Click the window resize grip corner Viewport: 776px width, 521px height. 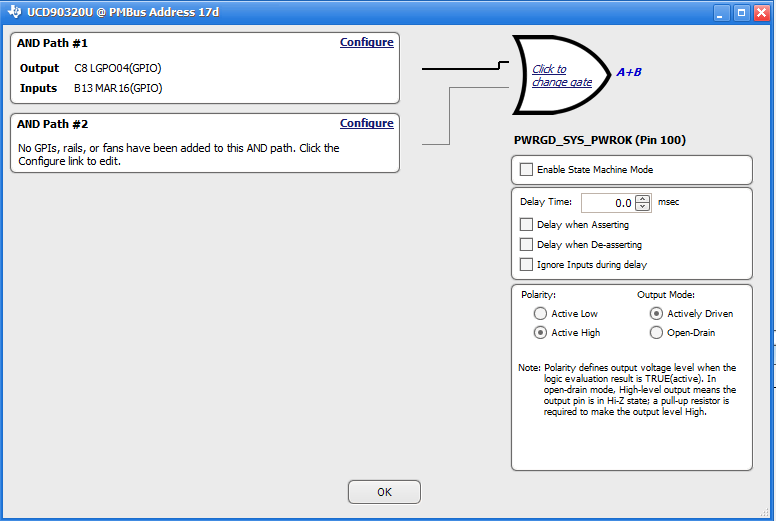coord(765,512)
